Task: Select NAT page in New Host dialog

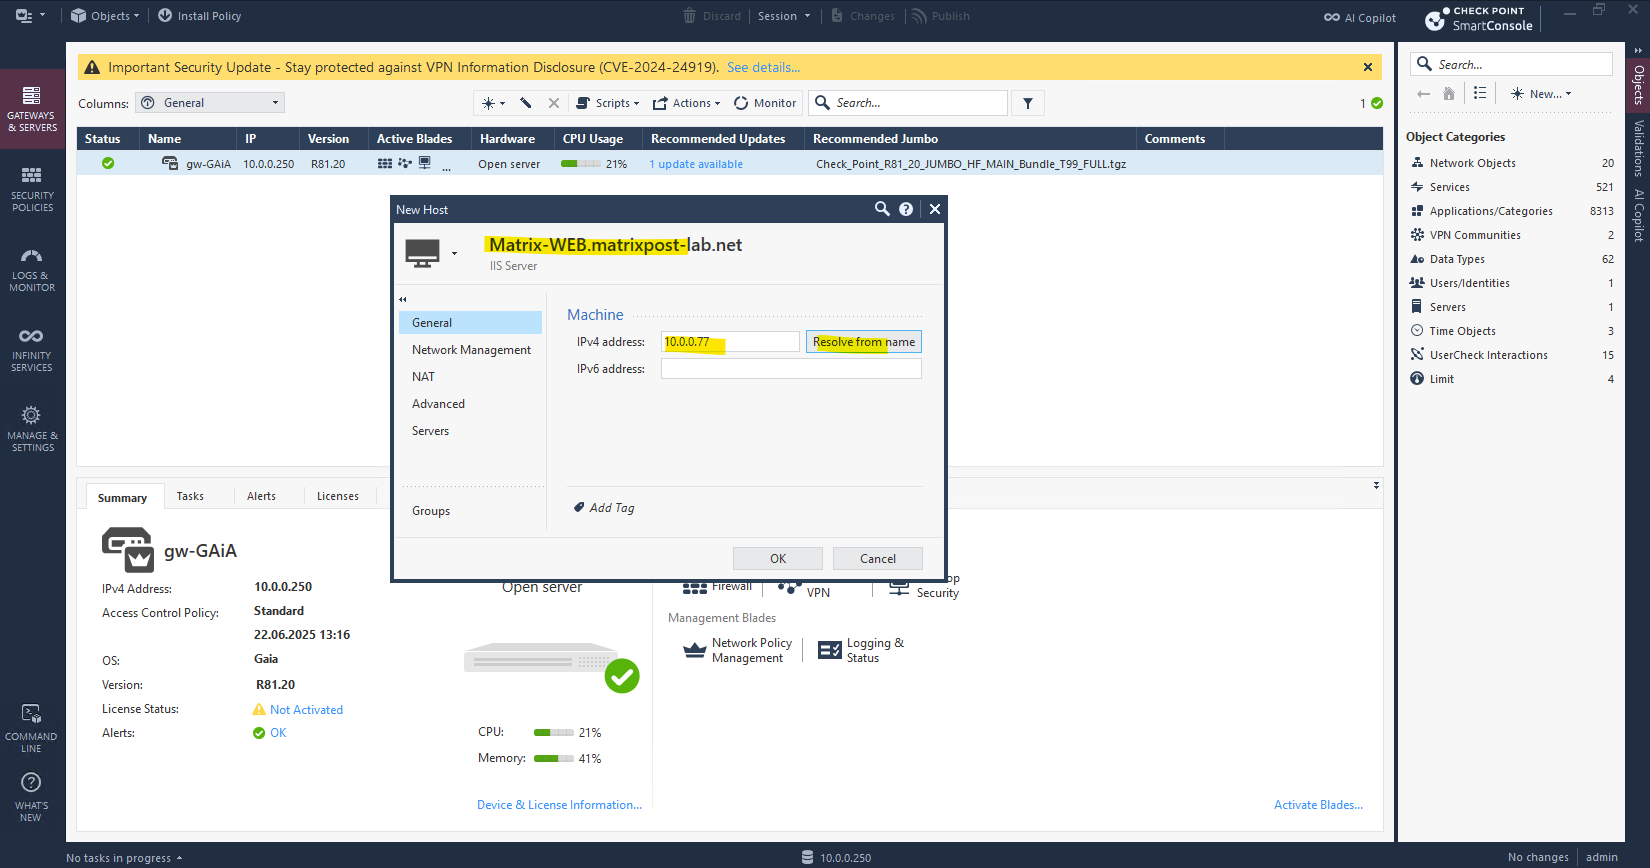Action: click(x=470, y=376)
